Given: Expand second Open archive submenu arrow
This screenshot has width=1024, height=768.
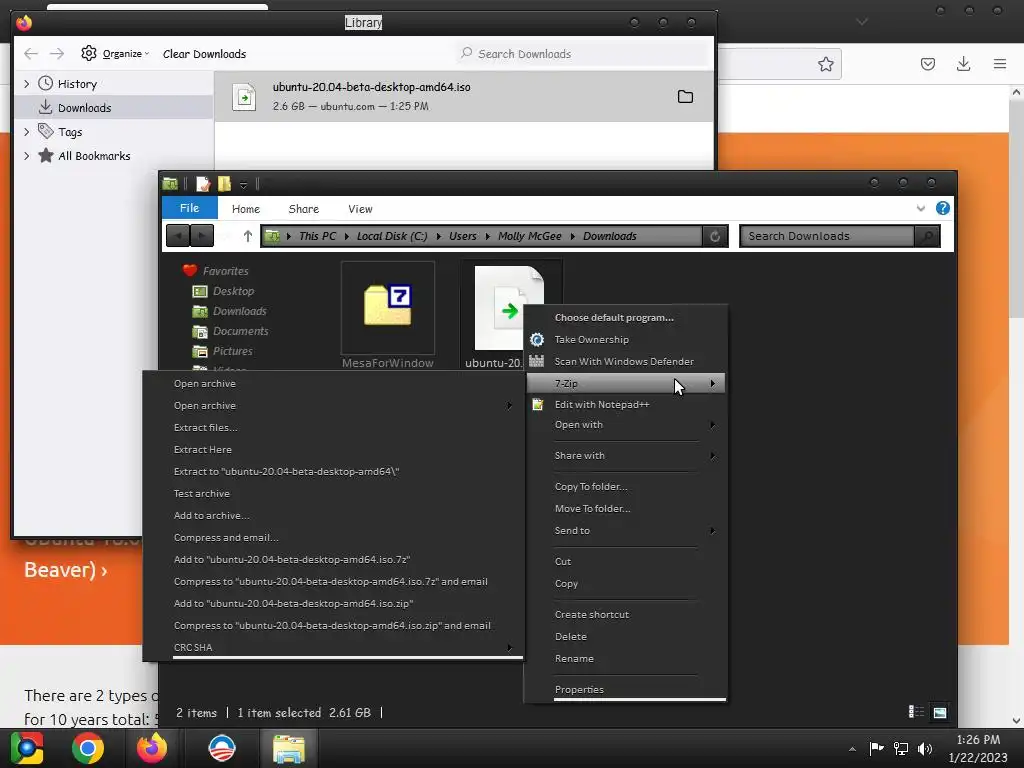Looking at the screenshot, I should click(509, 406).
